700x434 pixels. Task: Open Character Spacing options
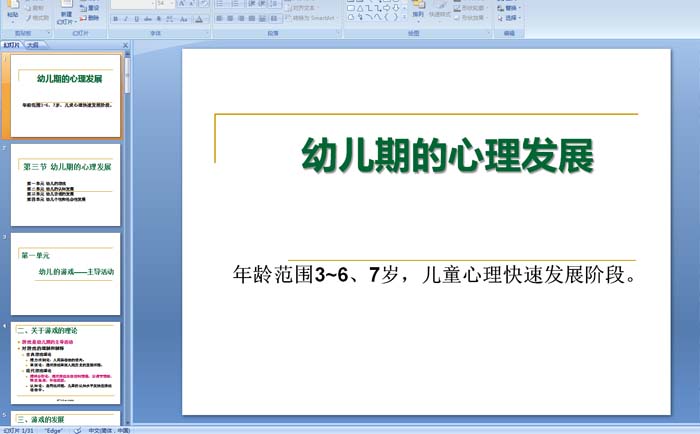[x=170, y=19]
